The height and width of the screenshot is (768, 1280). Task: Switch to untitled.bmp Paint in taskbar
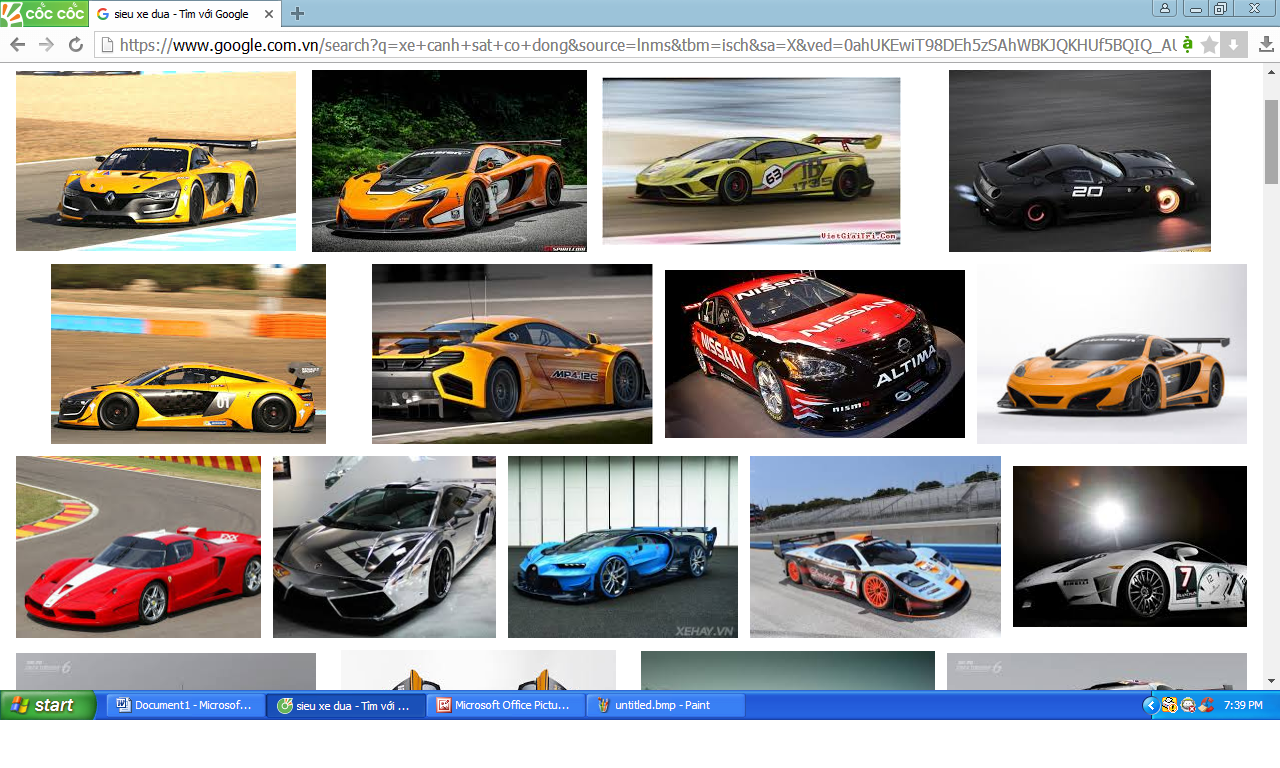(x=665, y=705)
